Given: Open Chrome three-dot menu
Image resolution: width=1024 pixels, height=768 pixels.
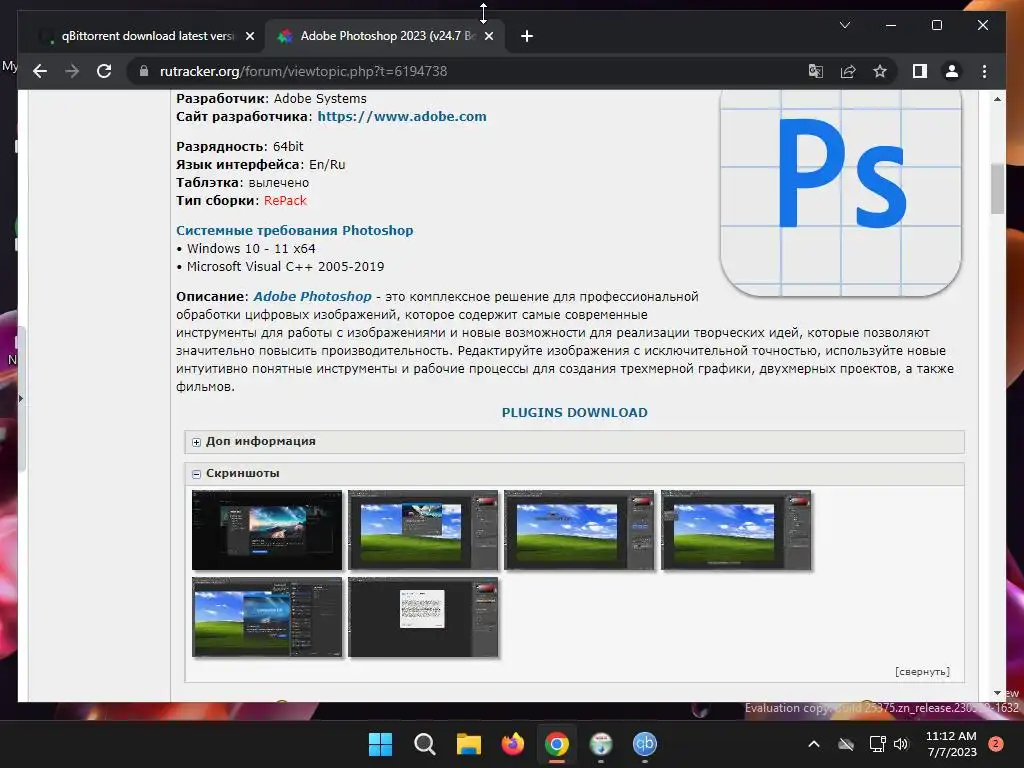Looking at the screenshot, I should pos(984,71).
